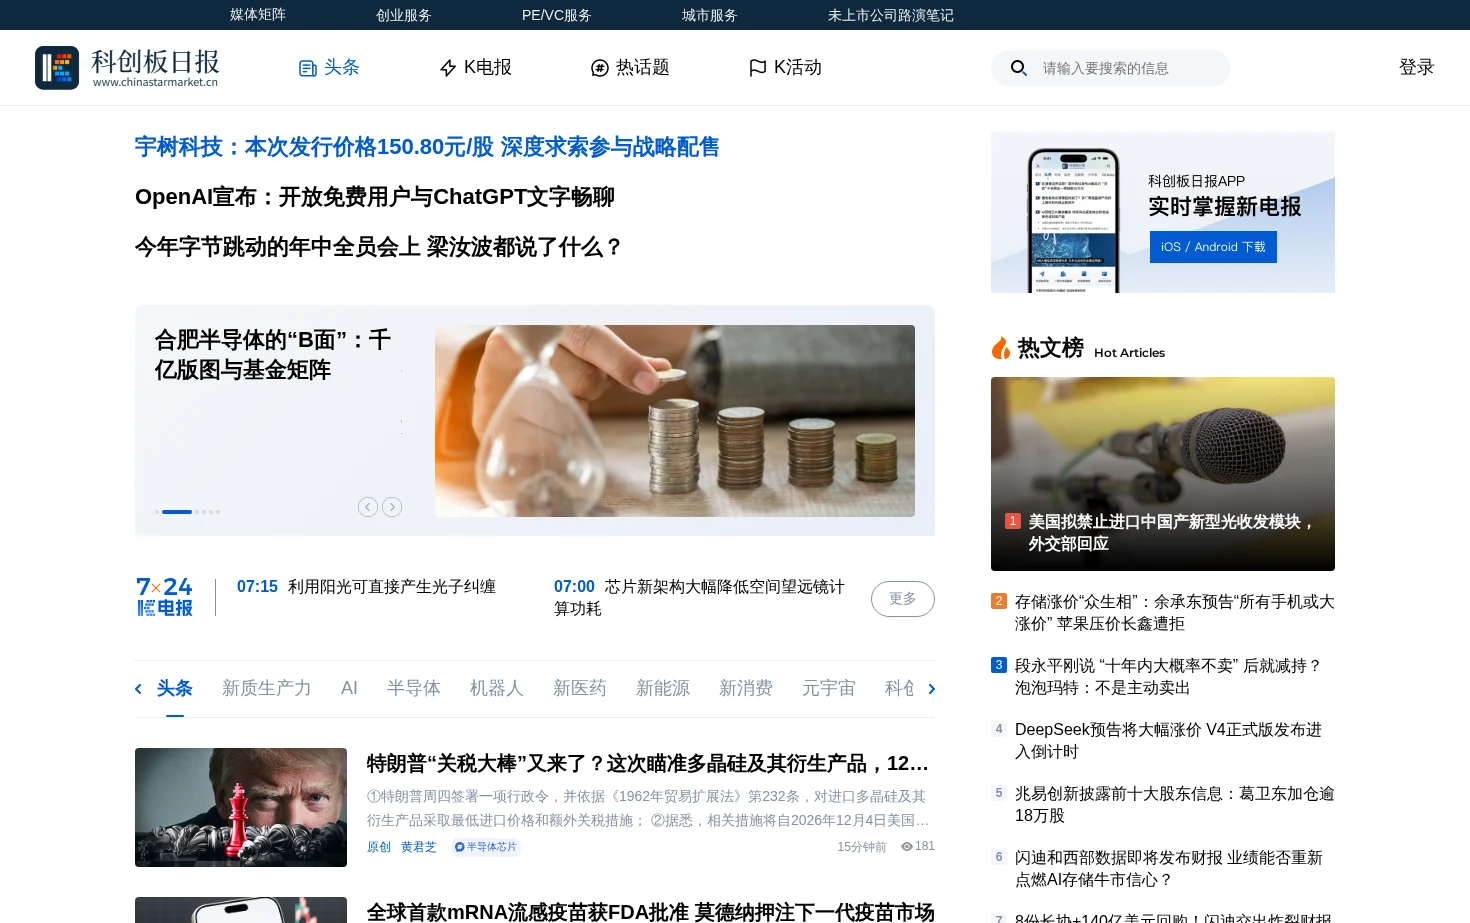Click the search magnifier icon
Screen dimensions: 1470x923
click(1019, 68)
